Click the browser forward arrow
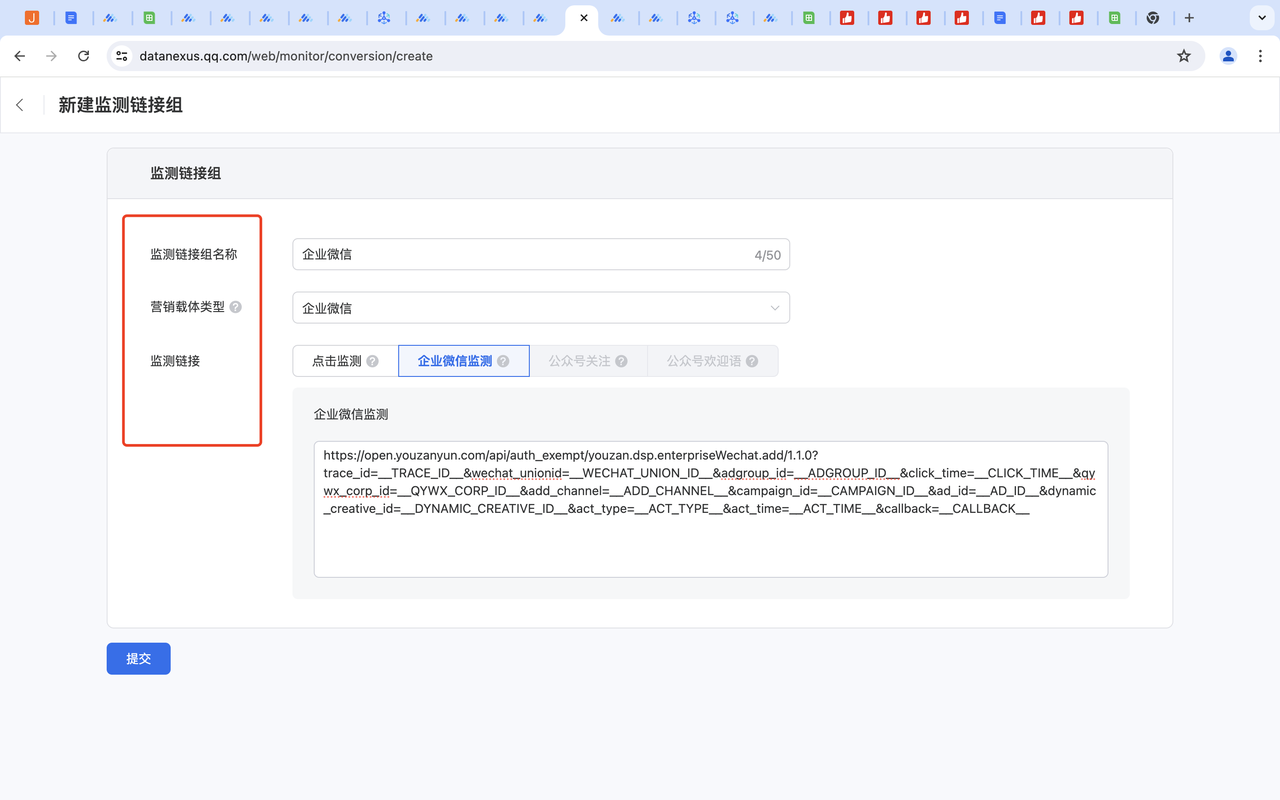The width and height of the screenshot is (1280, 800). (52, 56)
